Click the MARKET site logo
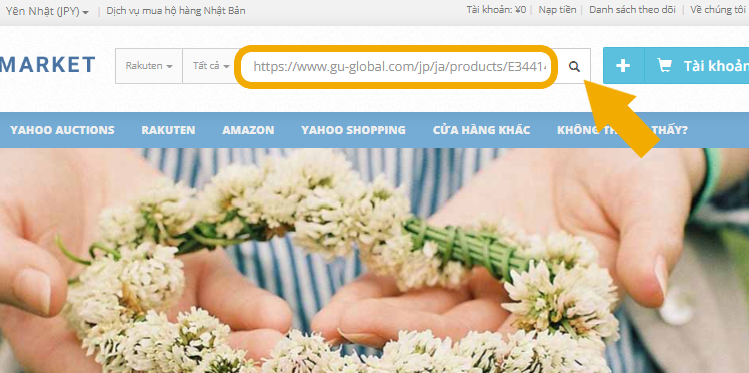Viewport: 749px width, 373px height. coord(48,65)
